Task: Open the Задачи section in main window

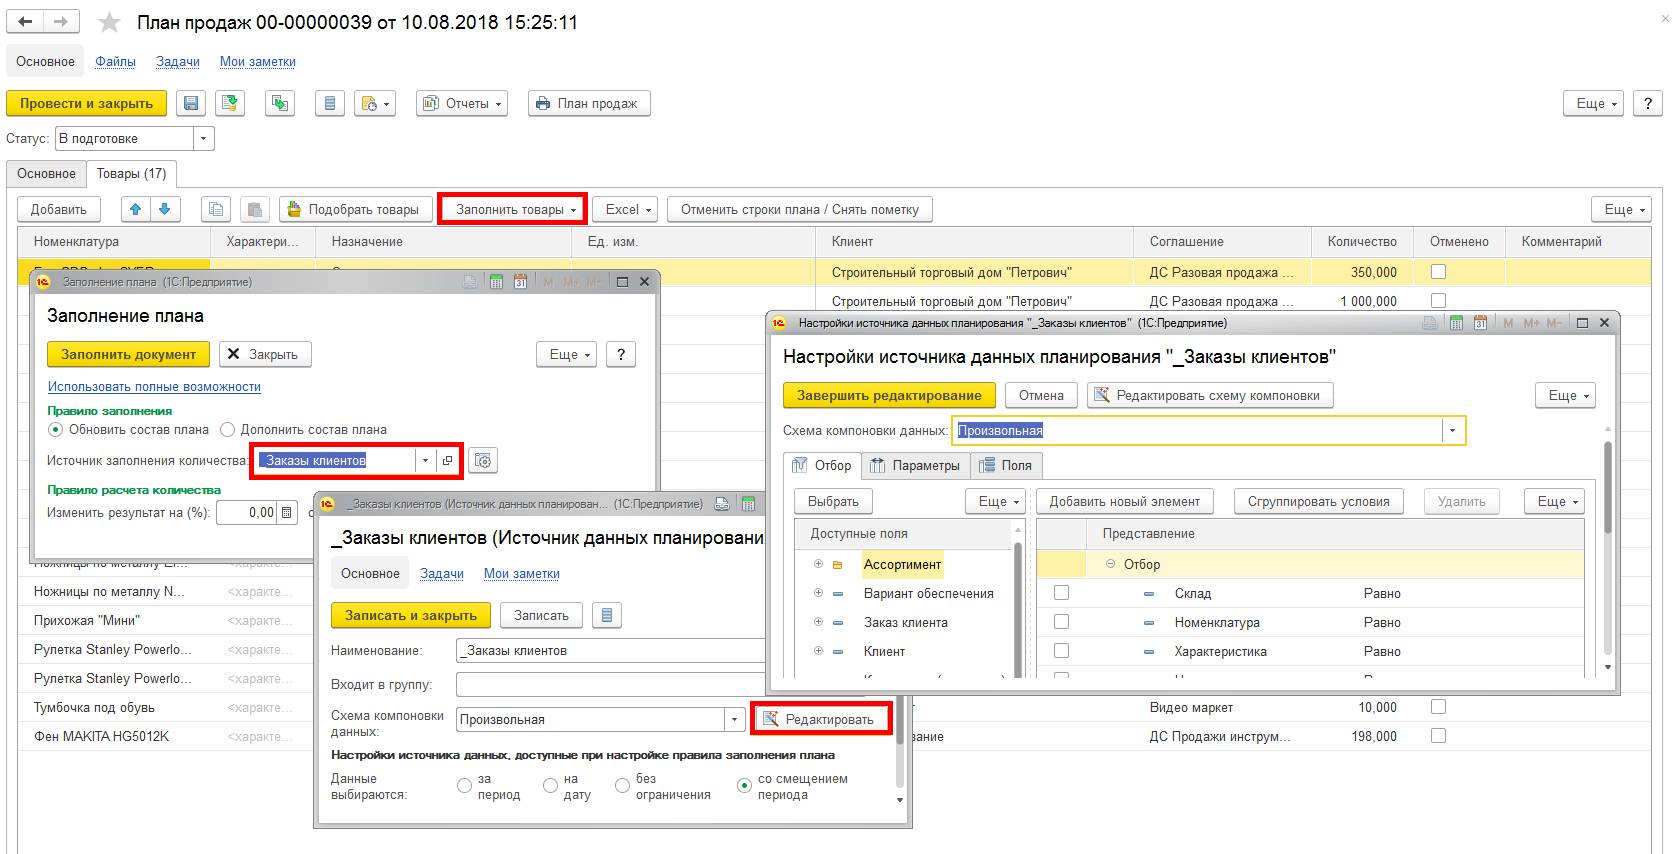Action: pyautogui.click(x=178, y=61)
